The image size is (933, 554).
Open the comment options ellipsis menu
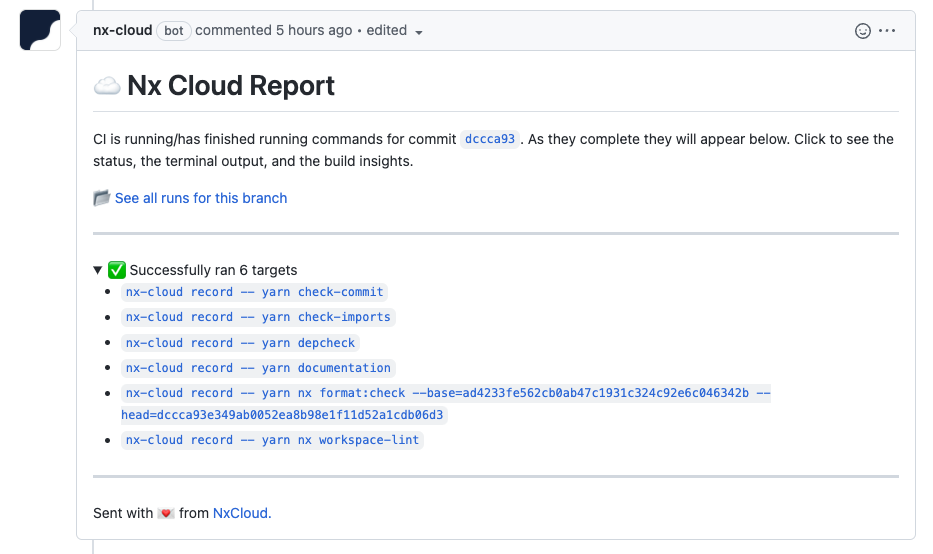(887, 31)
